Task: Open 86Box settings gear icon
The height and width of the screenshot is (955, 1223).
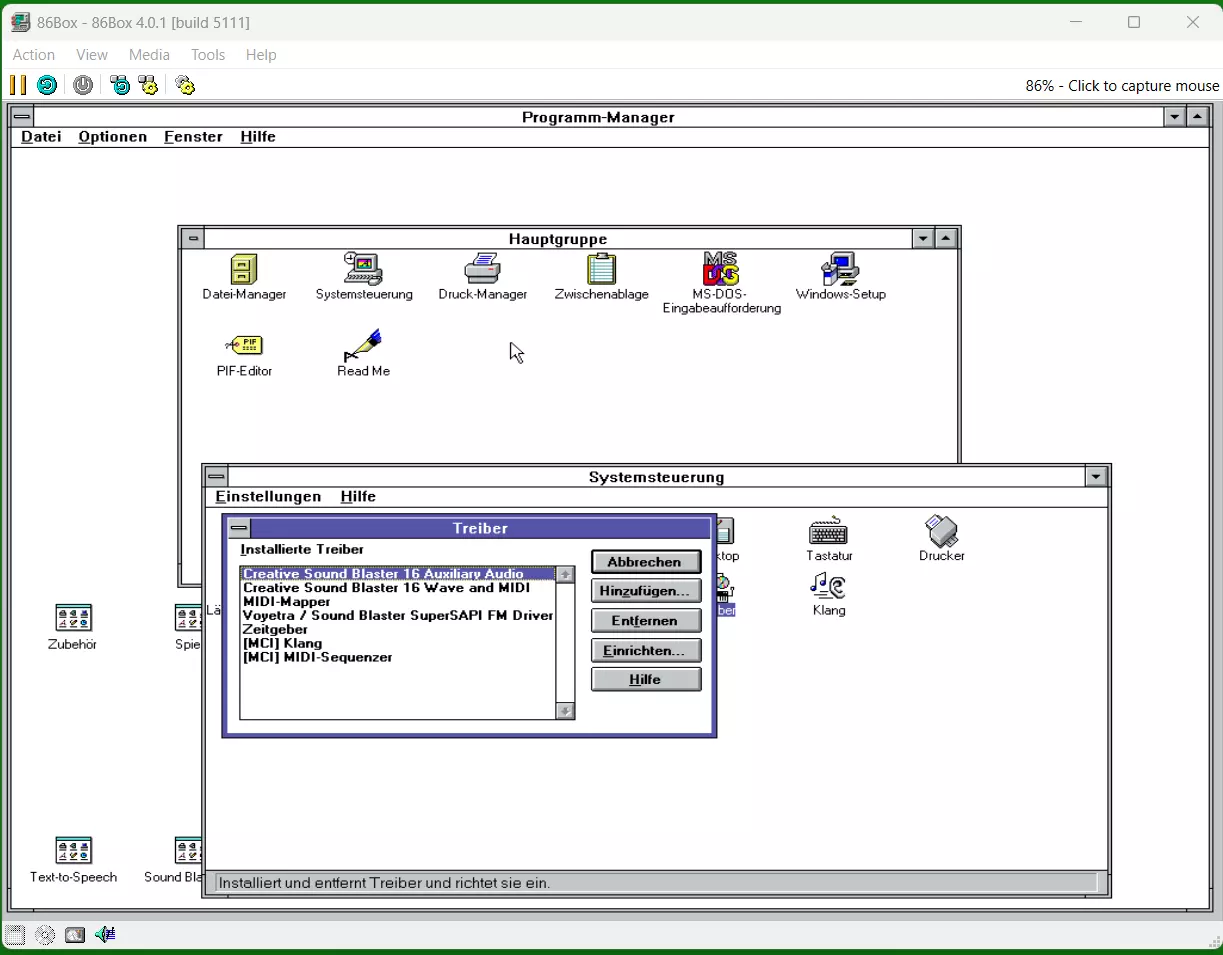Action: [x=185, y=85]
